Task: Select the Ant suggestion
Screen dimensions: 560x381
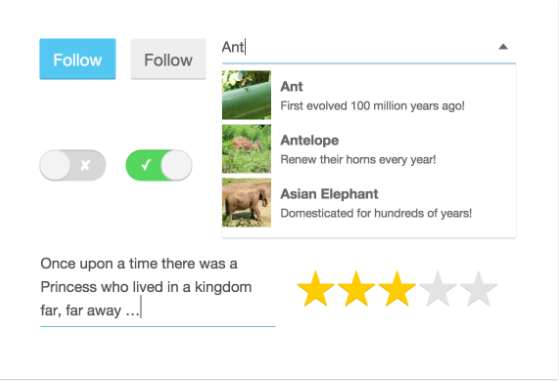Action: coord(369,95)
